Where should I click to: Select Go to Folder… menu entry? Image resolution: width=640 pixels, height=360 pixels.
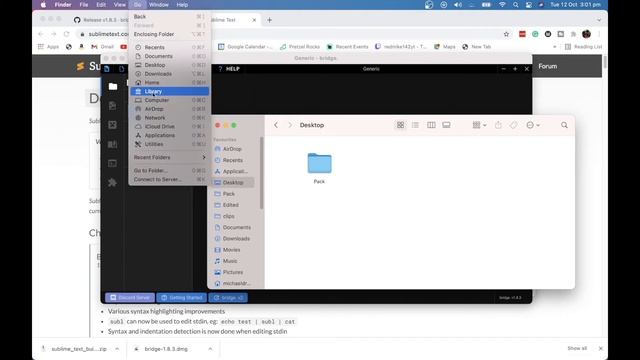click(169, 171)
